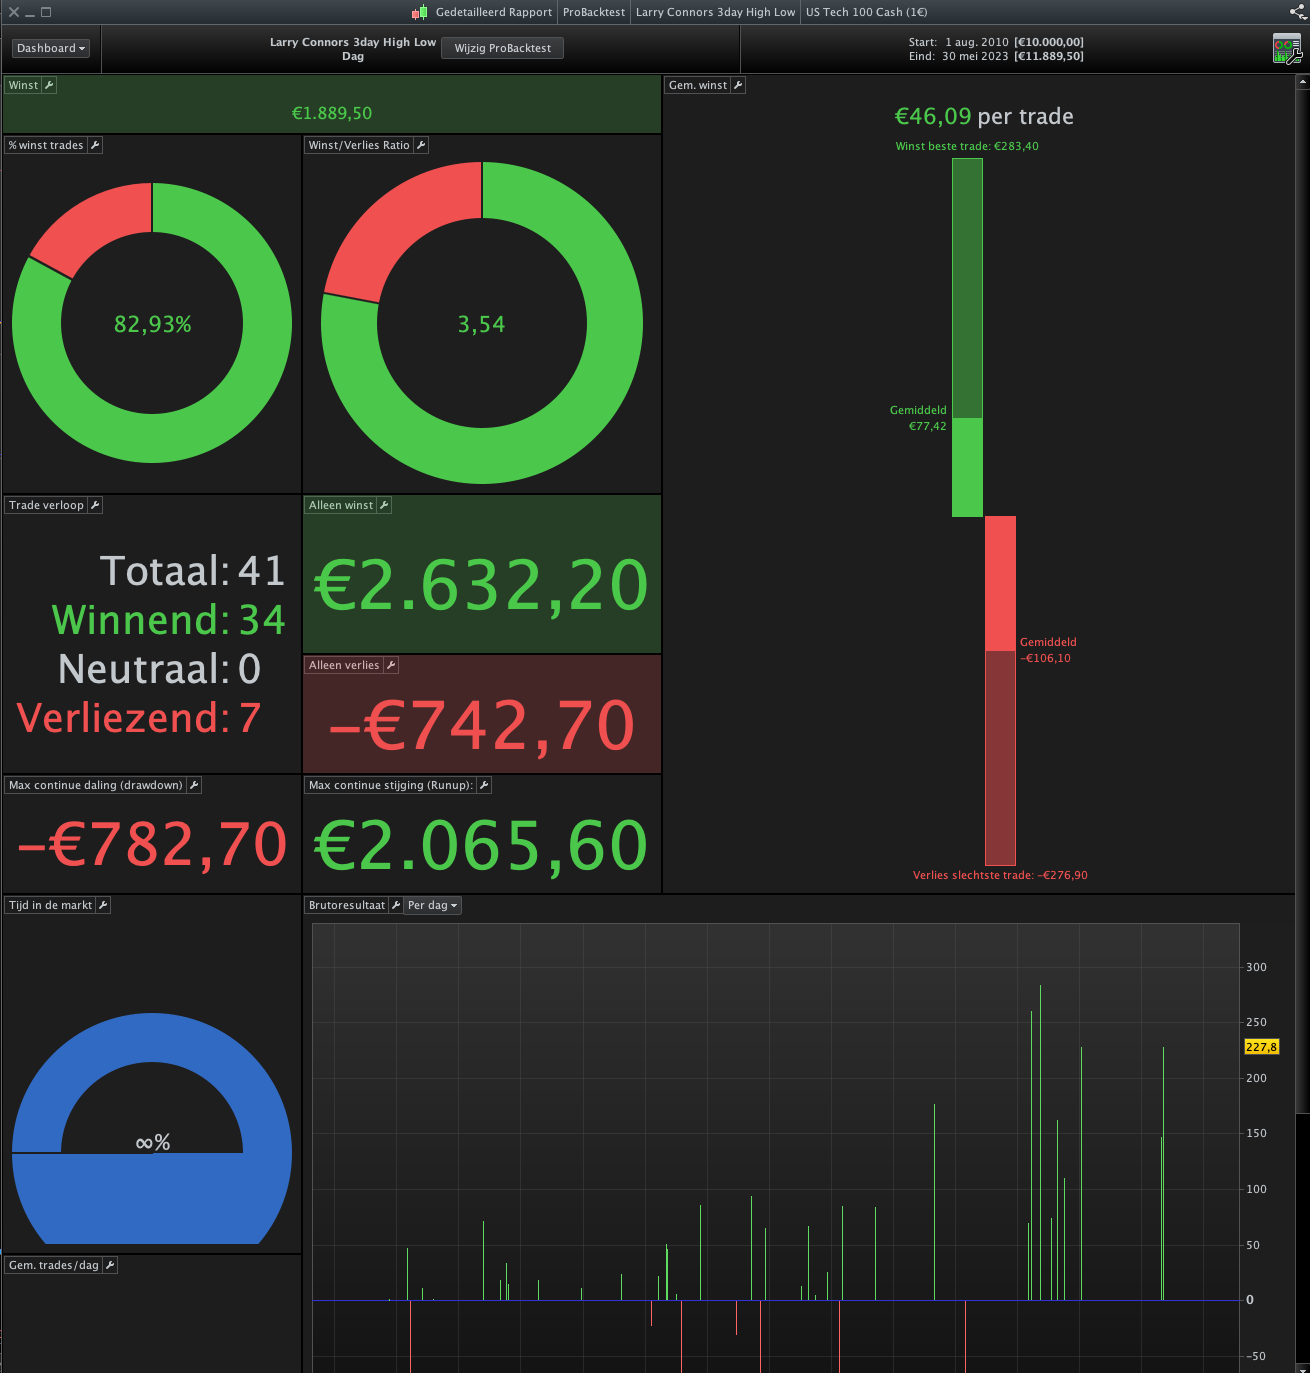
Task: Click the 150 label on chart axis
Action: [1256, 1133]
